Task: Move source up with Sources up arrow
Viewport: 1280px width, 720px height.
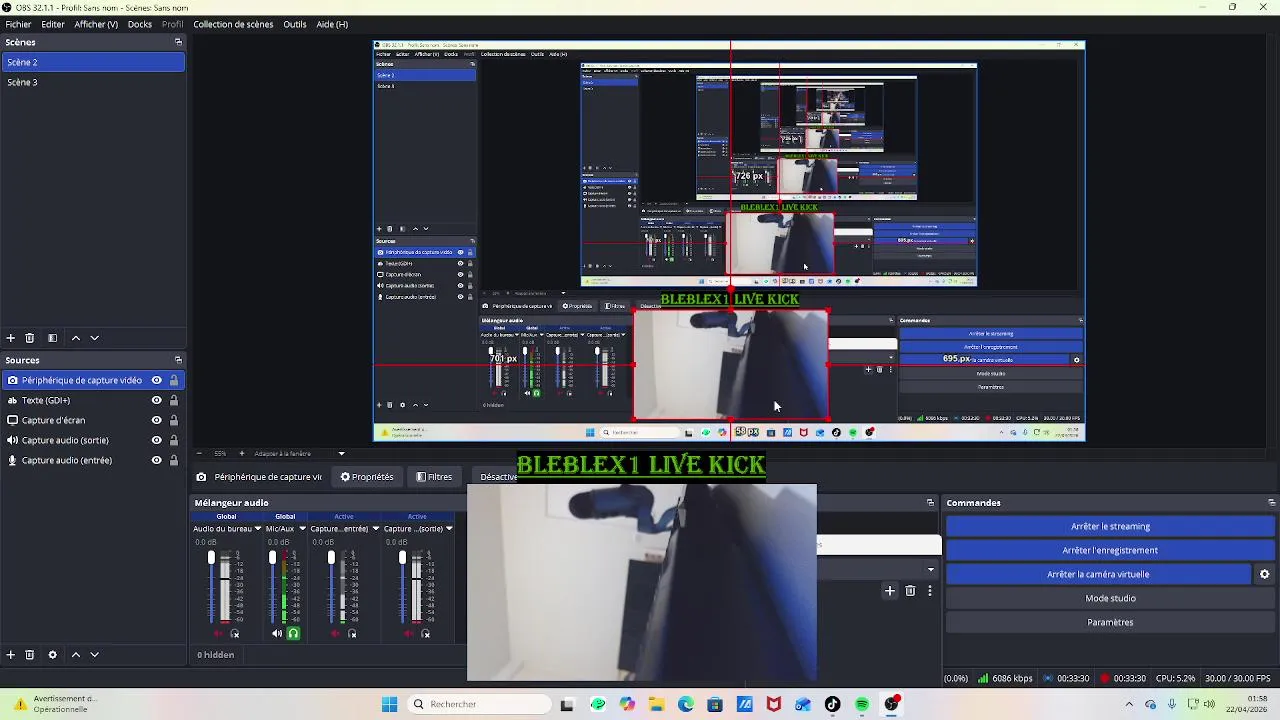Action: (75, 655)
